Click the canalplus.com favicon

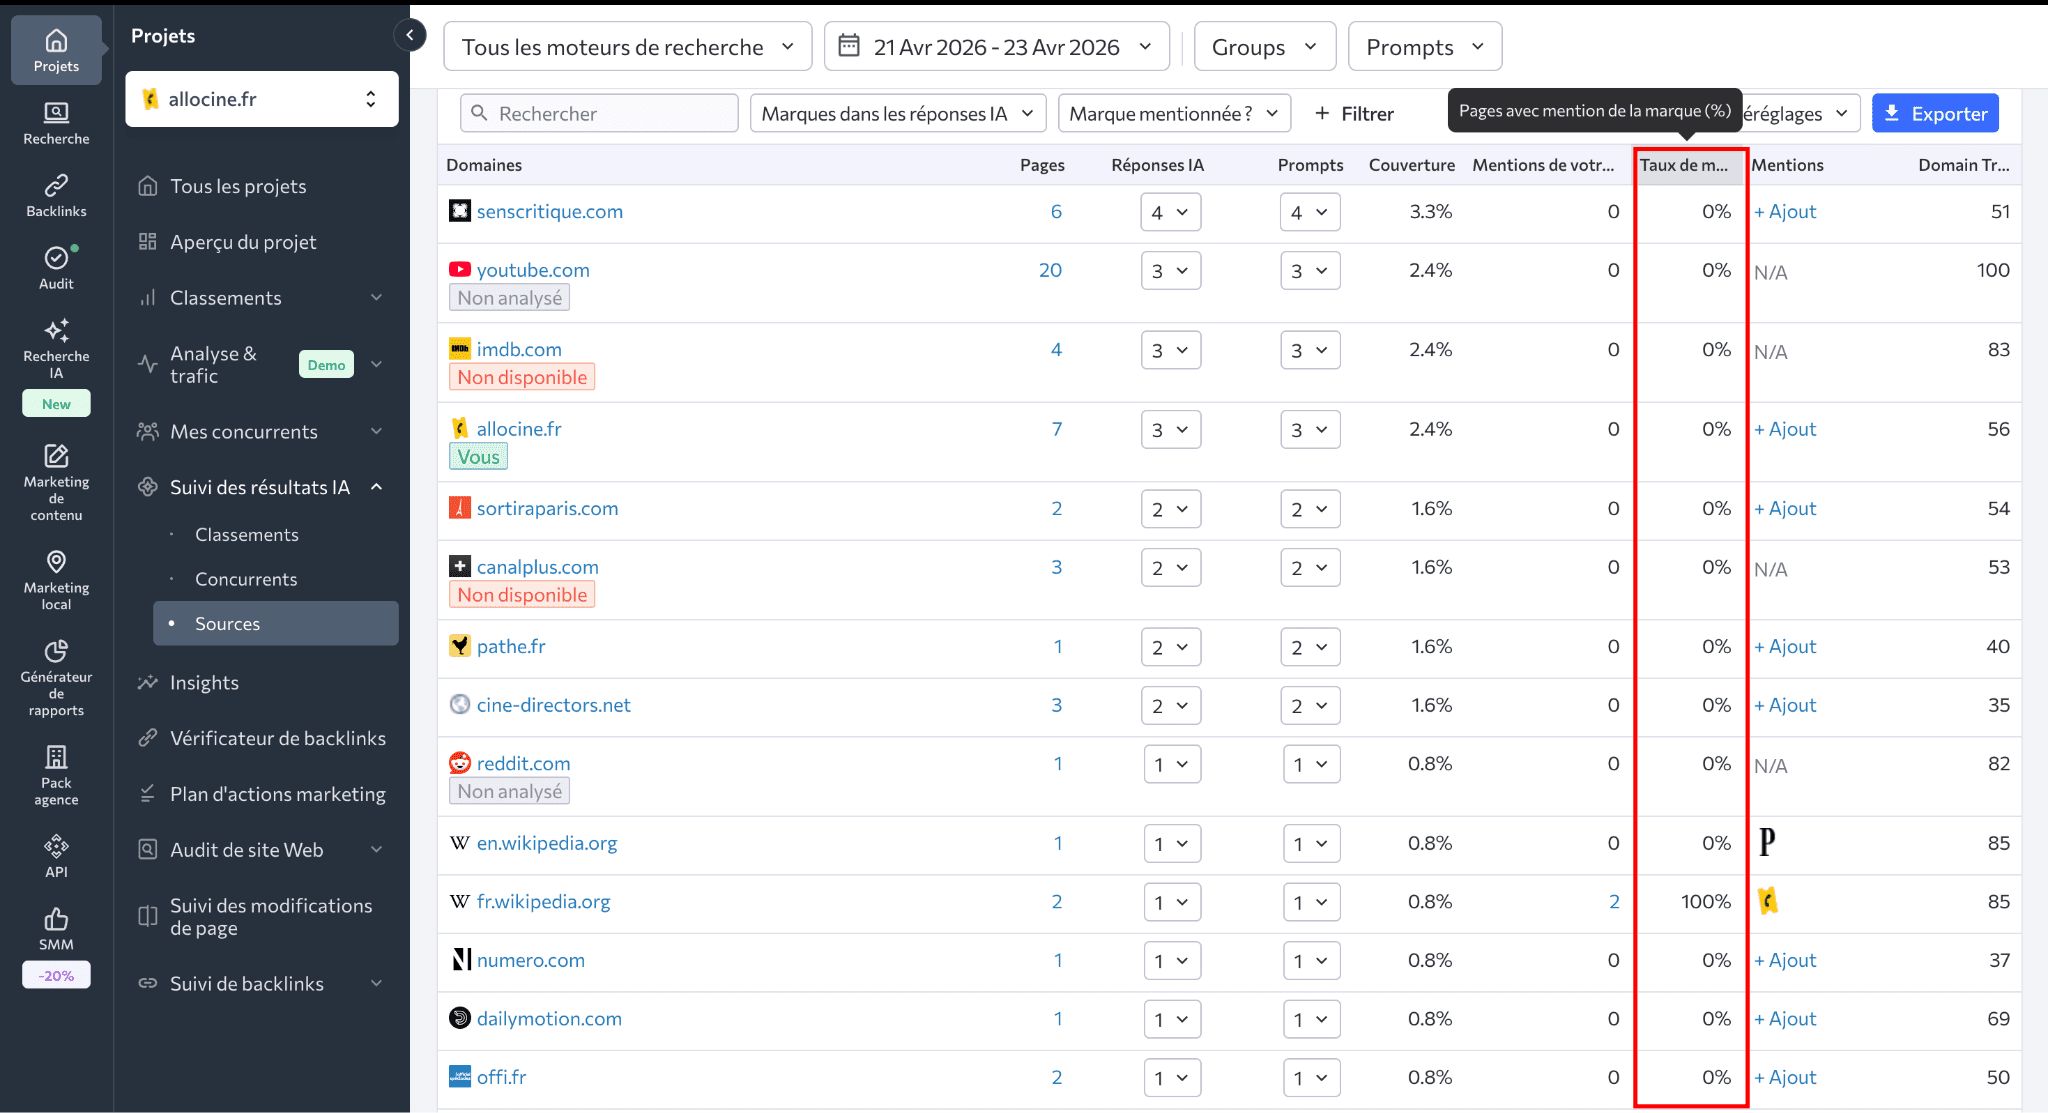460,567
